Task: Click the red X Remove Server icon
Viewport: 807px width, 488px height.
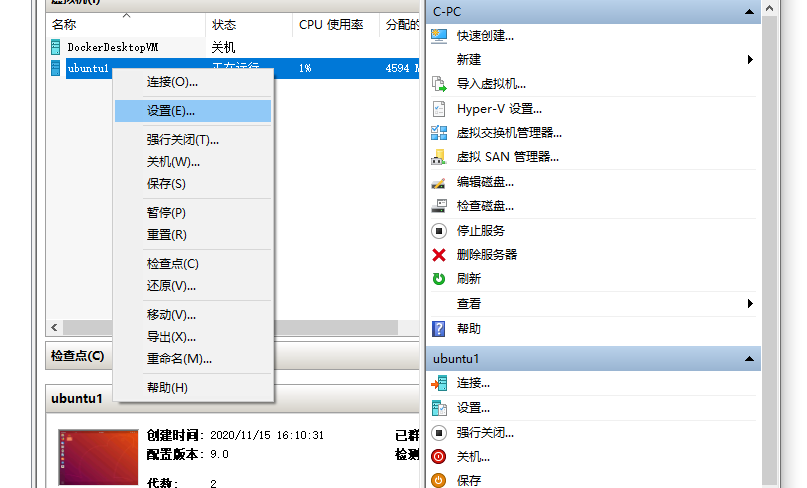Action: 438,255
